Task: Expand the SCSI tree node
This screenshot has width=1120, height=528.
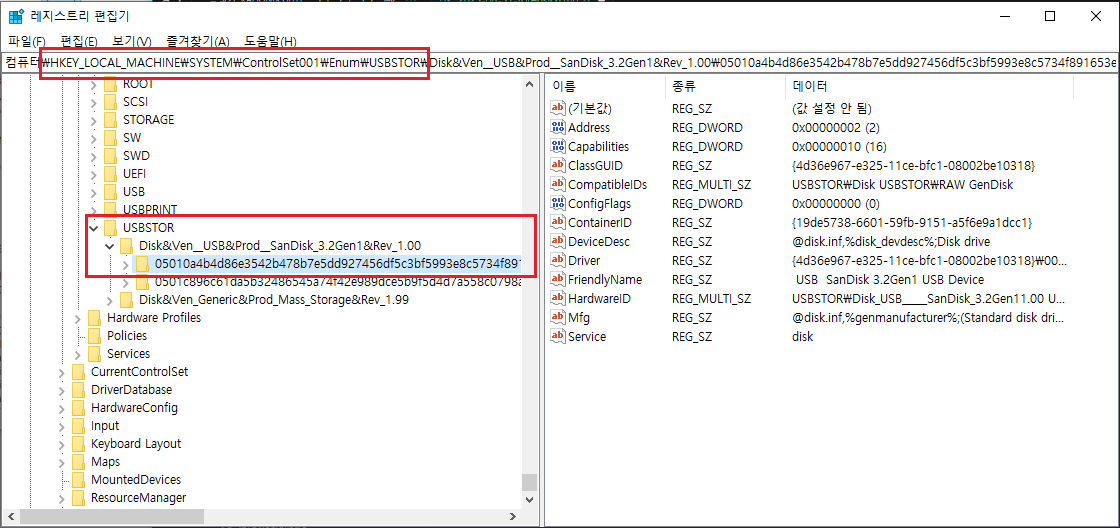Action: click(93, 101)
